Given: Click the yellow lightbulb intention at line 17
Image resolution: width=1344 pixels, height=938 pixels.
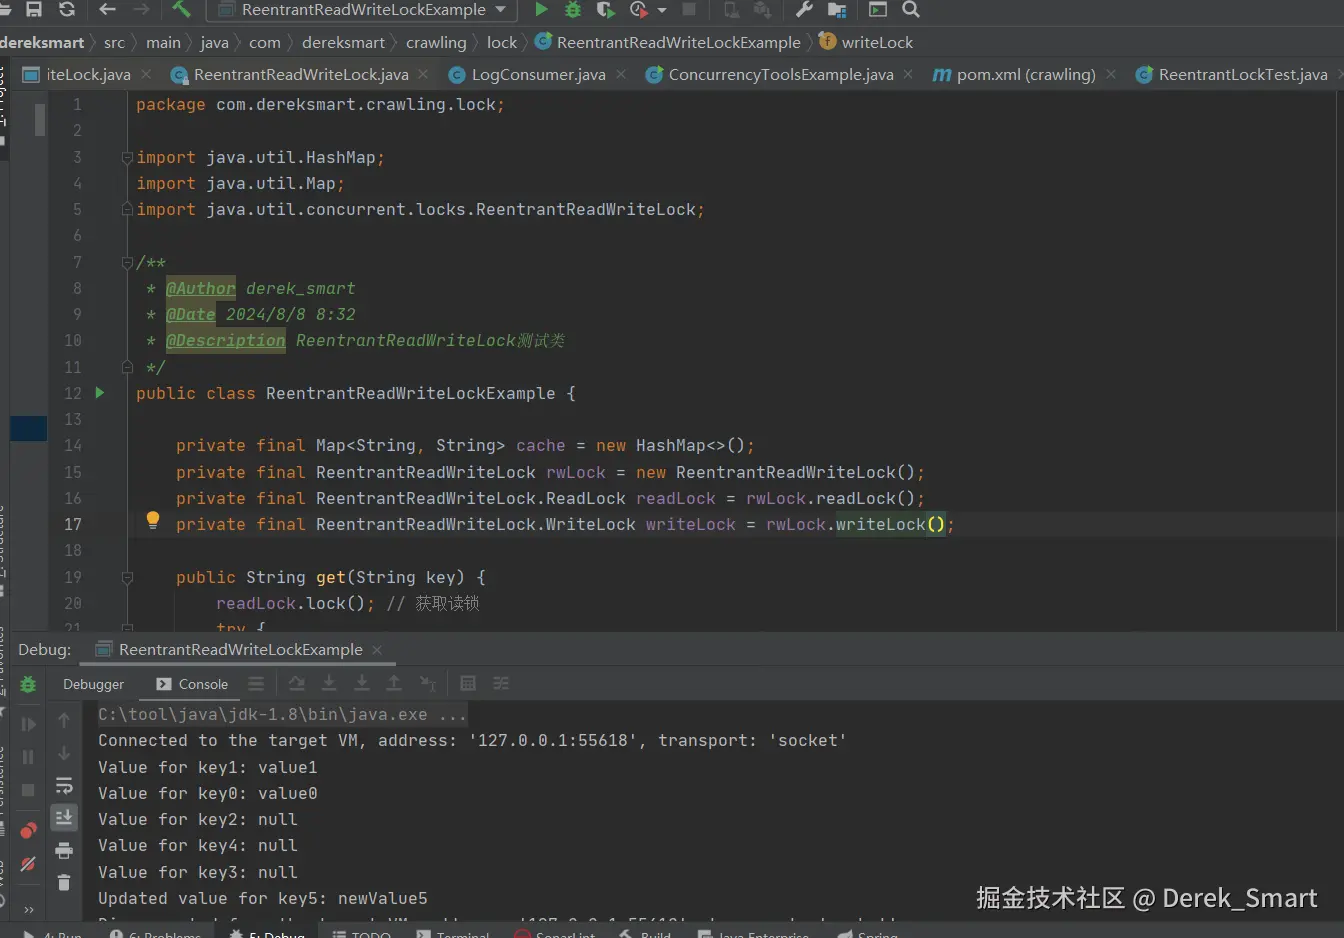Looking at the screenshot, I should click(x=153, y=520).
